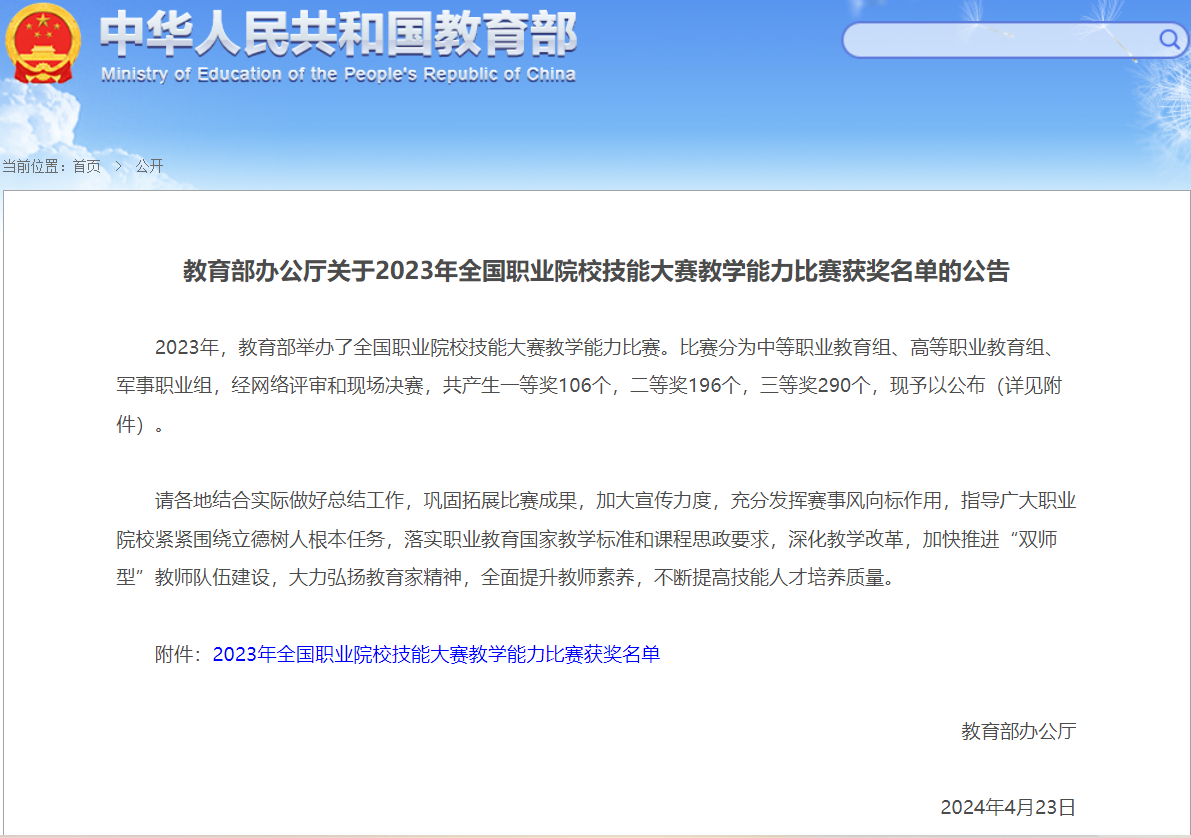
Task: Click the national emblem logo
Action: point(44,44)
